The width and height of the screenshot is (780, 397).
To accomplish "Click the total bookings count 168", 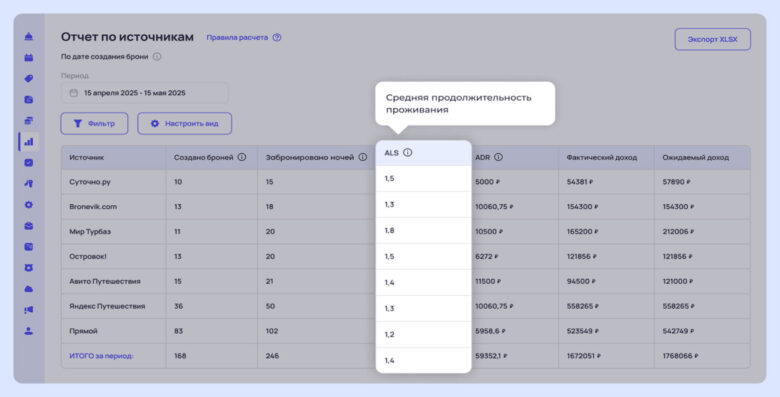I will pos(180,356).
